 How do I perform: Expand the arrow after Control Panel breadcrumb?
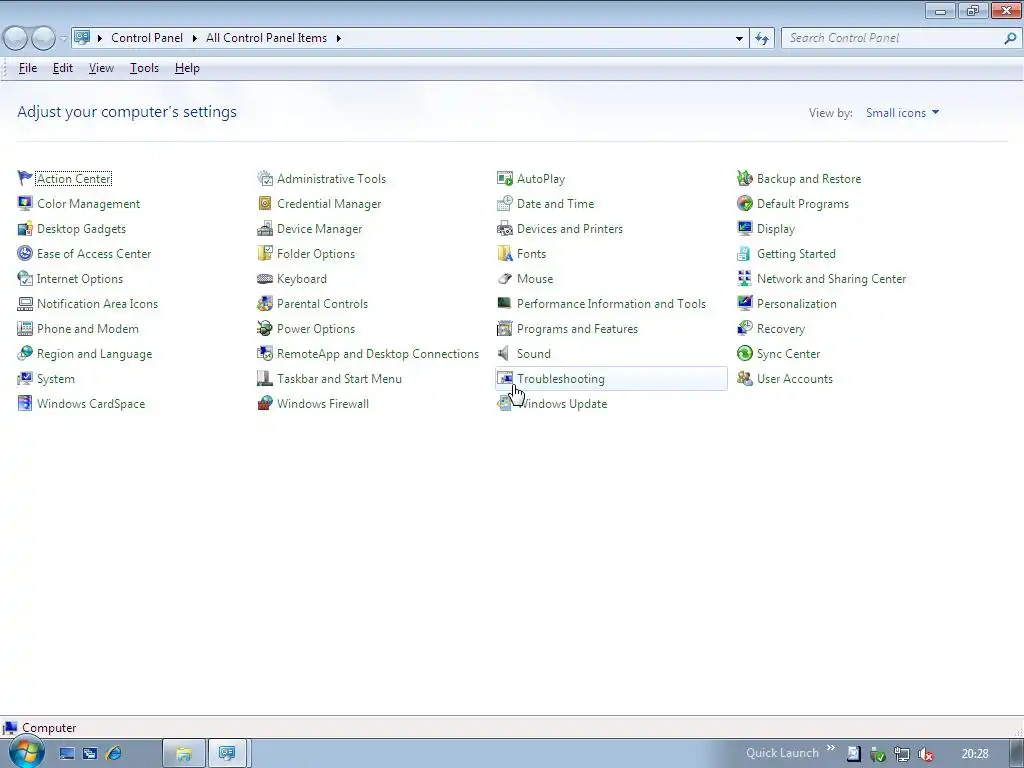click(195, 39)
